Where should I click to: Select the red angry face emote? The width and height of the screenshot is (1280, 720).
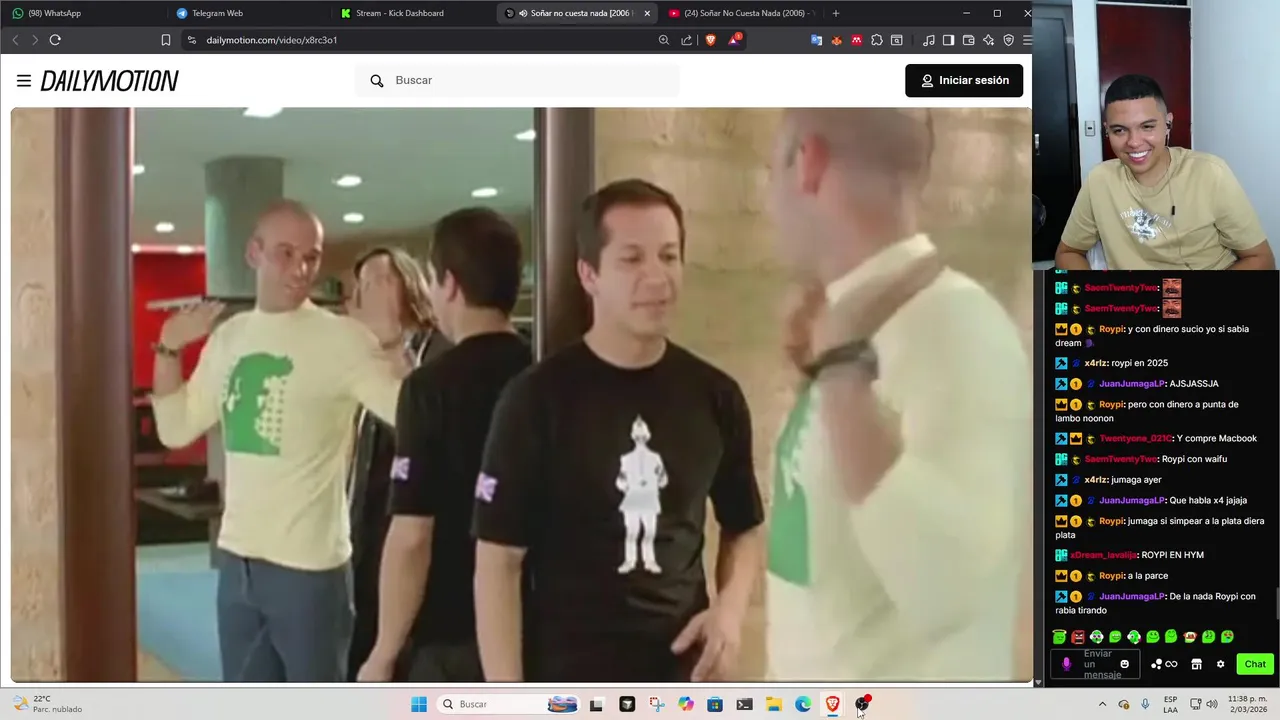pyautogui.click(x=1078, y=637)
